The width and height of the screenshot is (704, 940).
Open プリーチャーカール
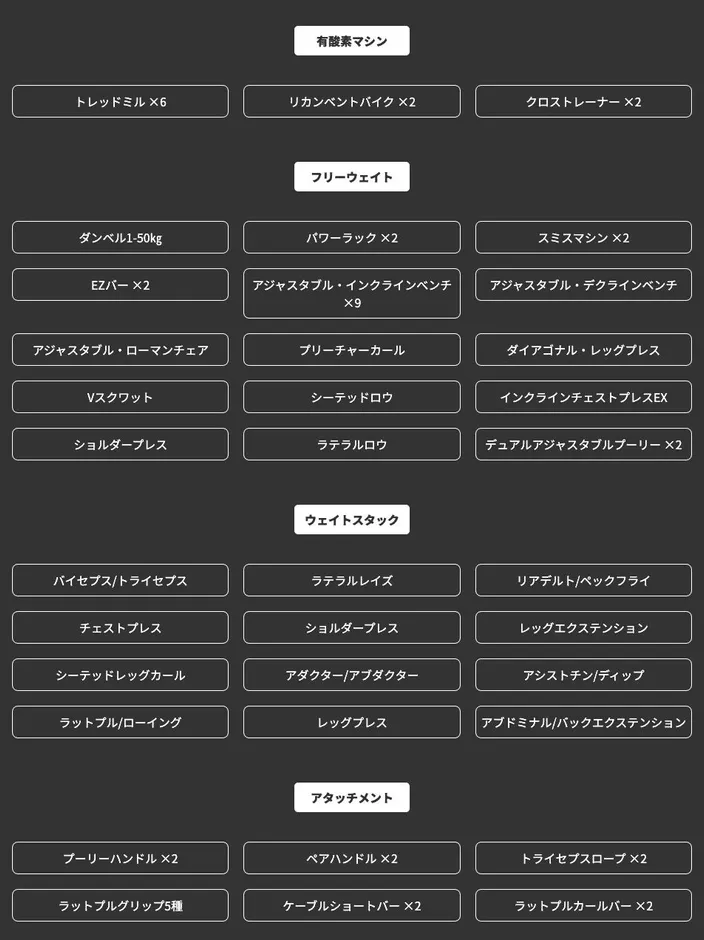[x=352, y=349]
